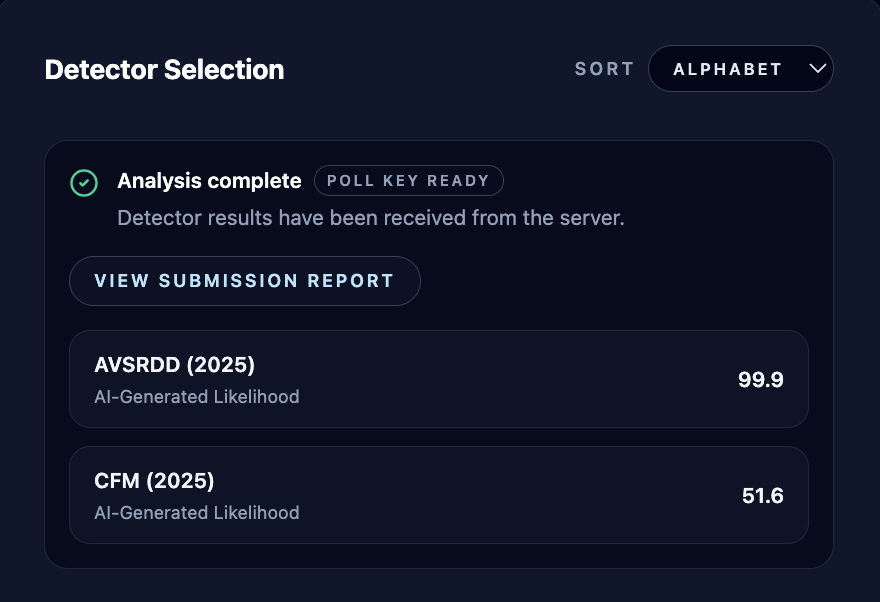Select the CFM (2025) detector title

(x=154, y=481)
